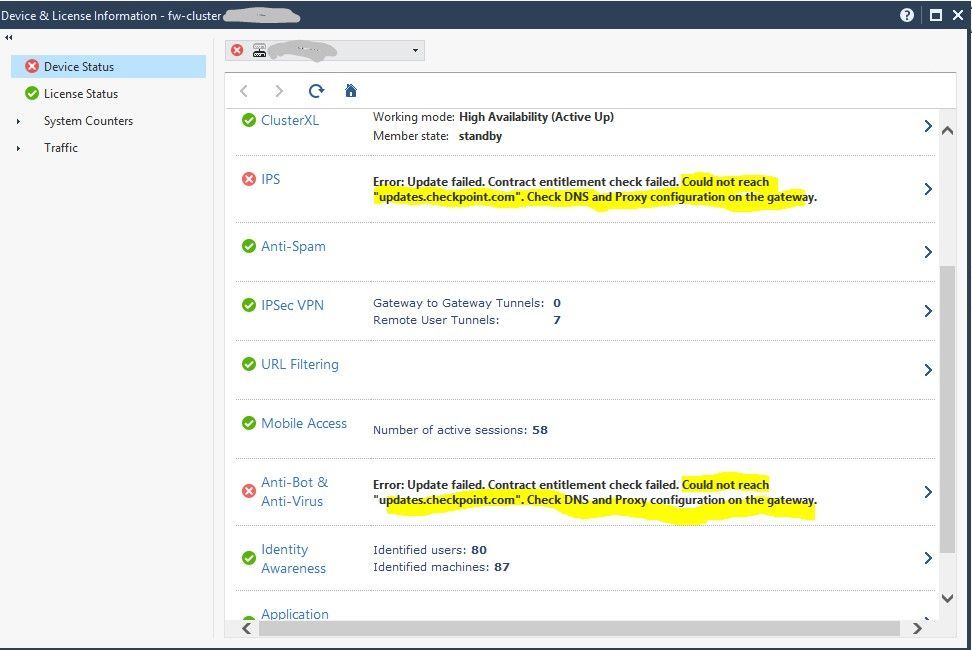Open the IPSec VPN blade link
This screenshot has height=650, width=972.
tap(292, 305)
